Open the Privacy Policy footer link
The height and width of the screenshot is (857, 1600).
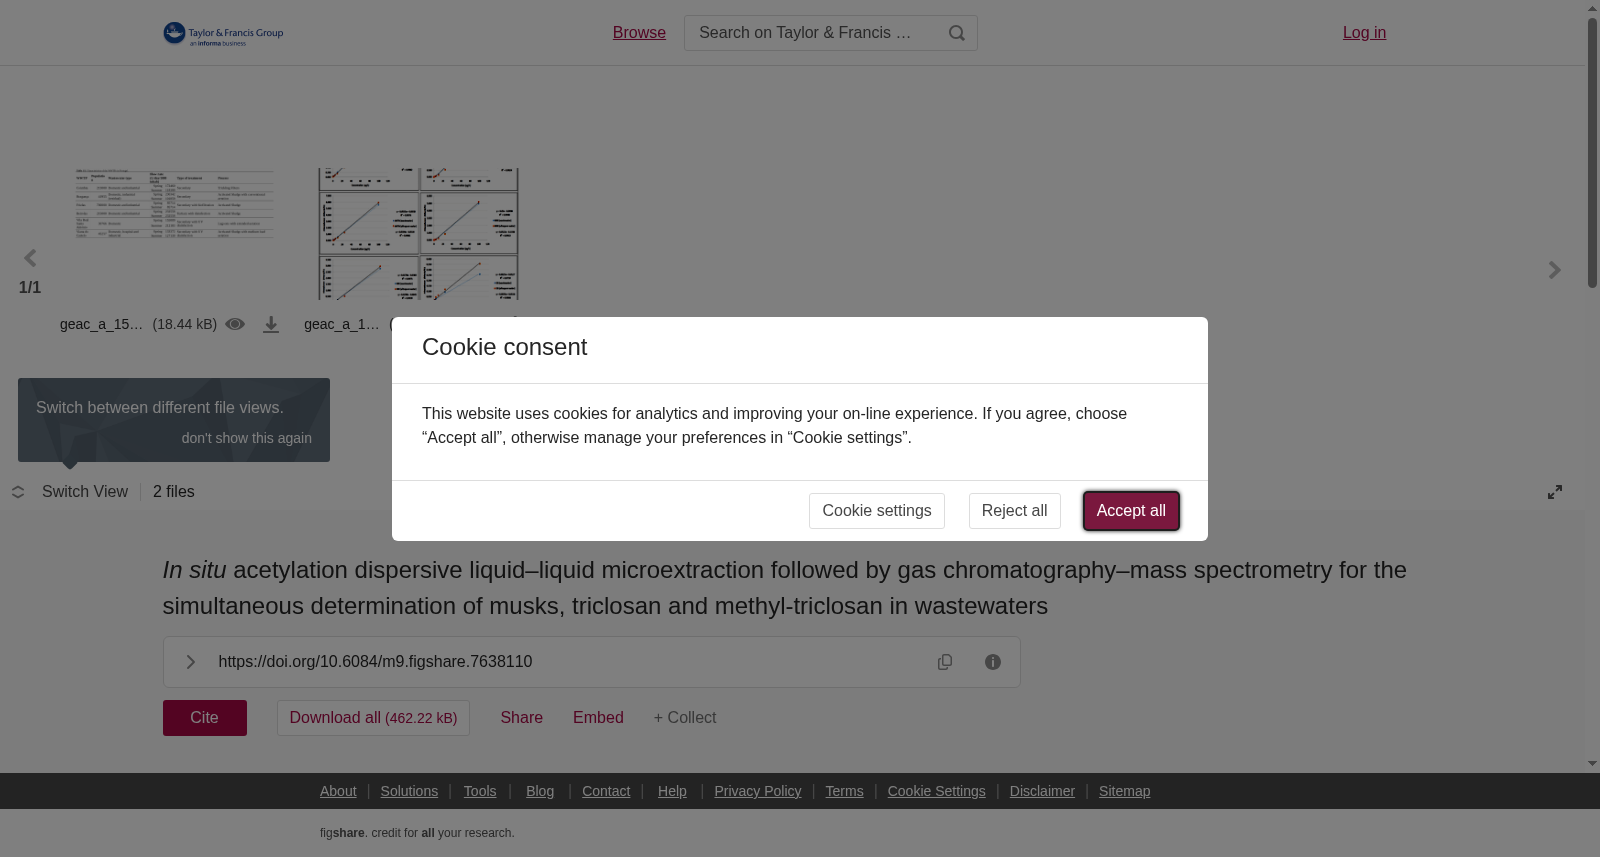(758, 791)
